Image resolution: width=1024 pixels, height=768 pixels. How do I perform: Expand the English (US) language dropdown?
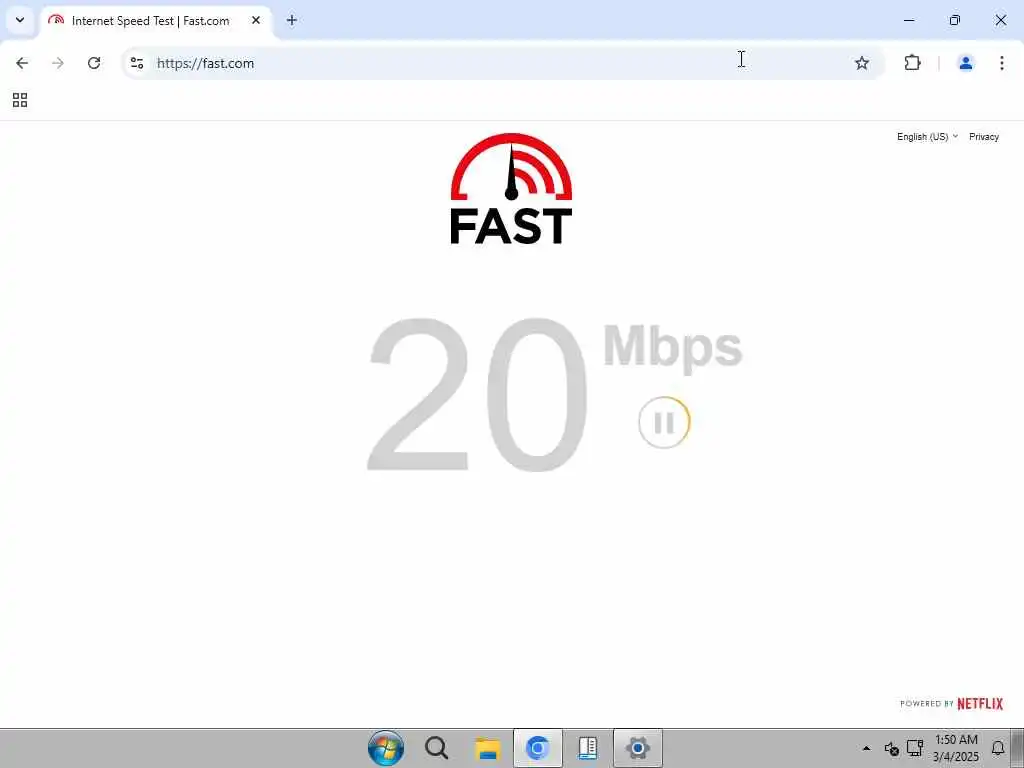pyautogui.click(x=927, y=136)
